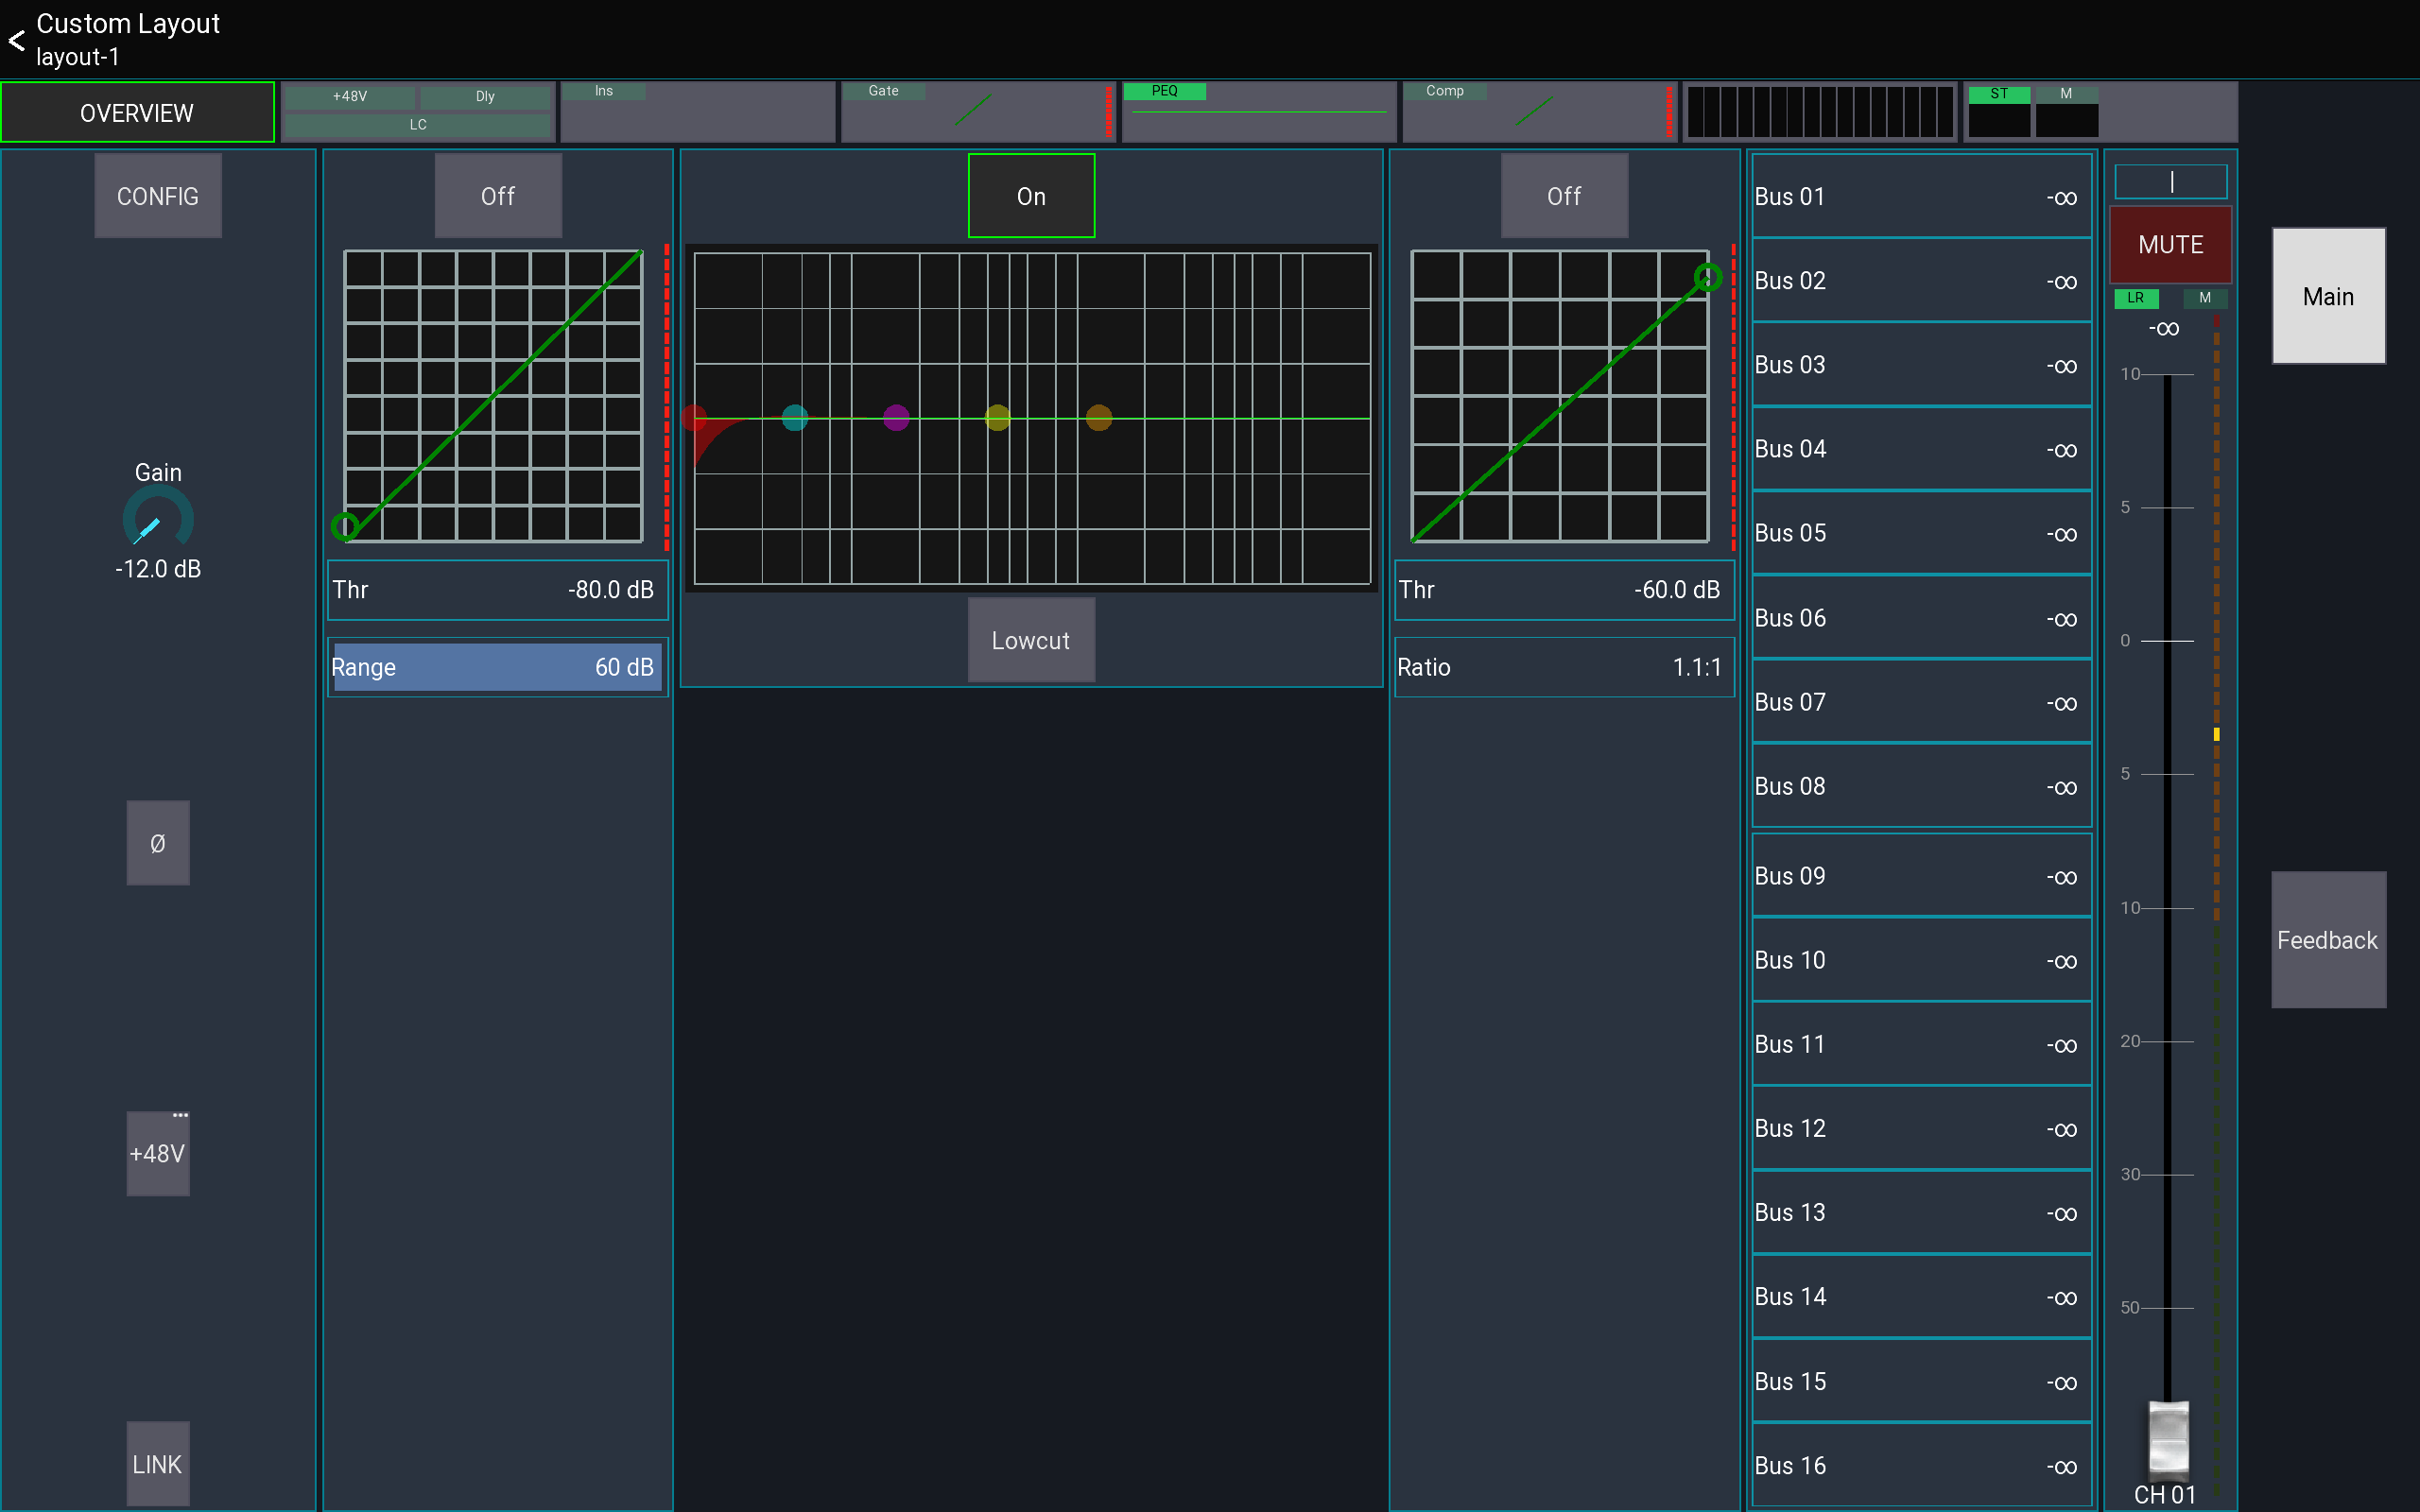Open the Gate tab in top strip

point(977,112)
